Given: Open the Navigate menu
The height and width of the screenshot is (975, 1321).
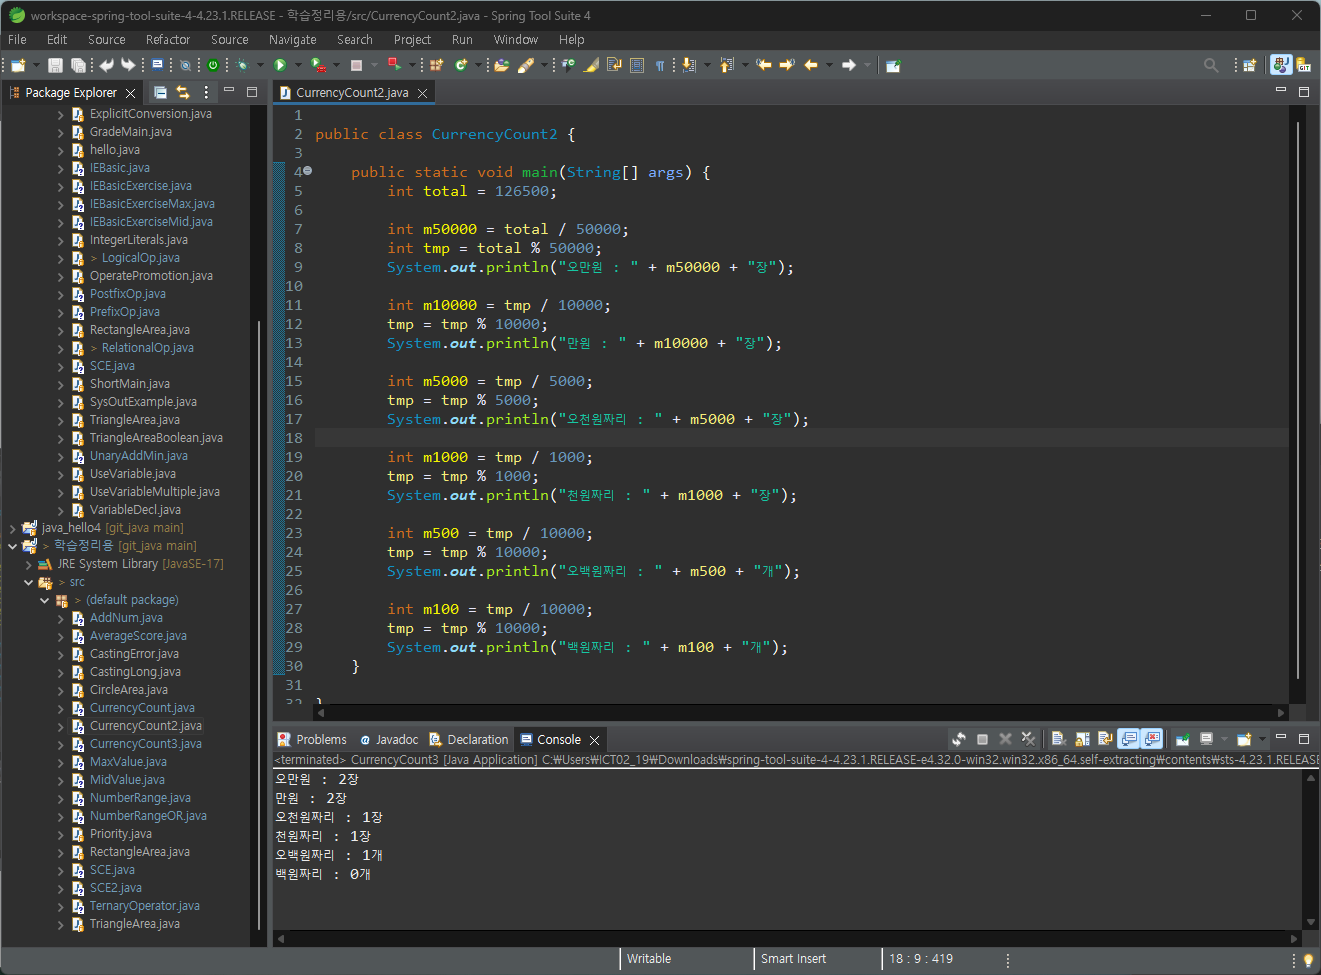Looking at the screenshot, I should [292, 39].
